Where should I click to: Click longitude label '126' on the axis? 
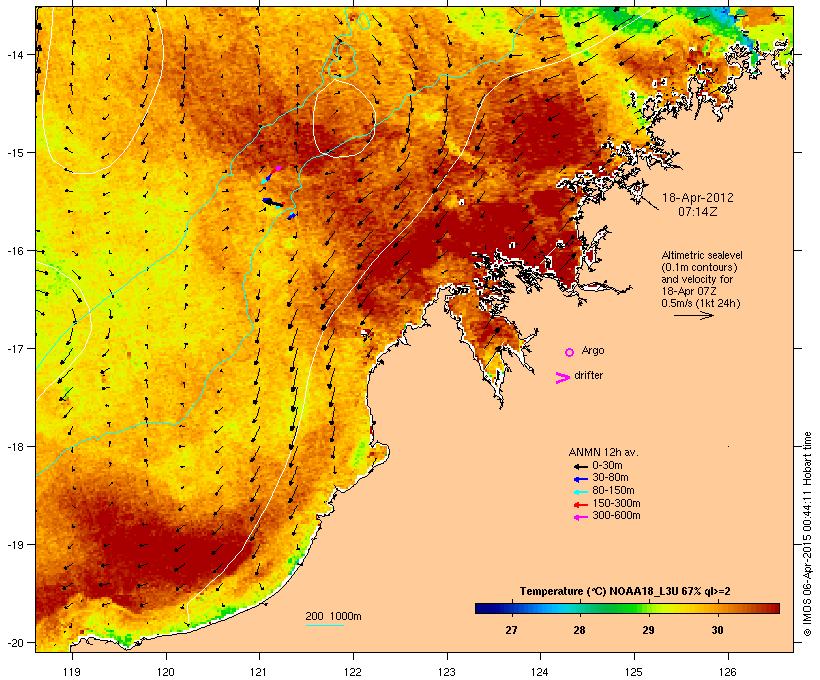pos(727,671)
